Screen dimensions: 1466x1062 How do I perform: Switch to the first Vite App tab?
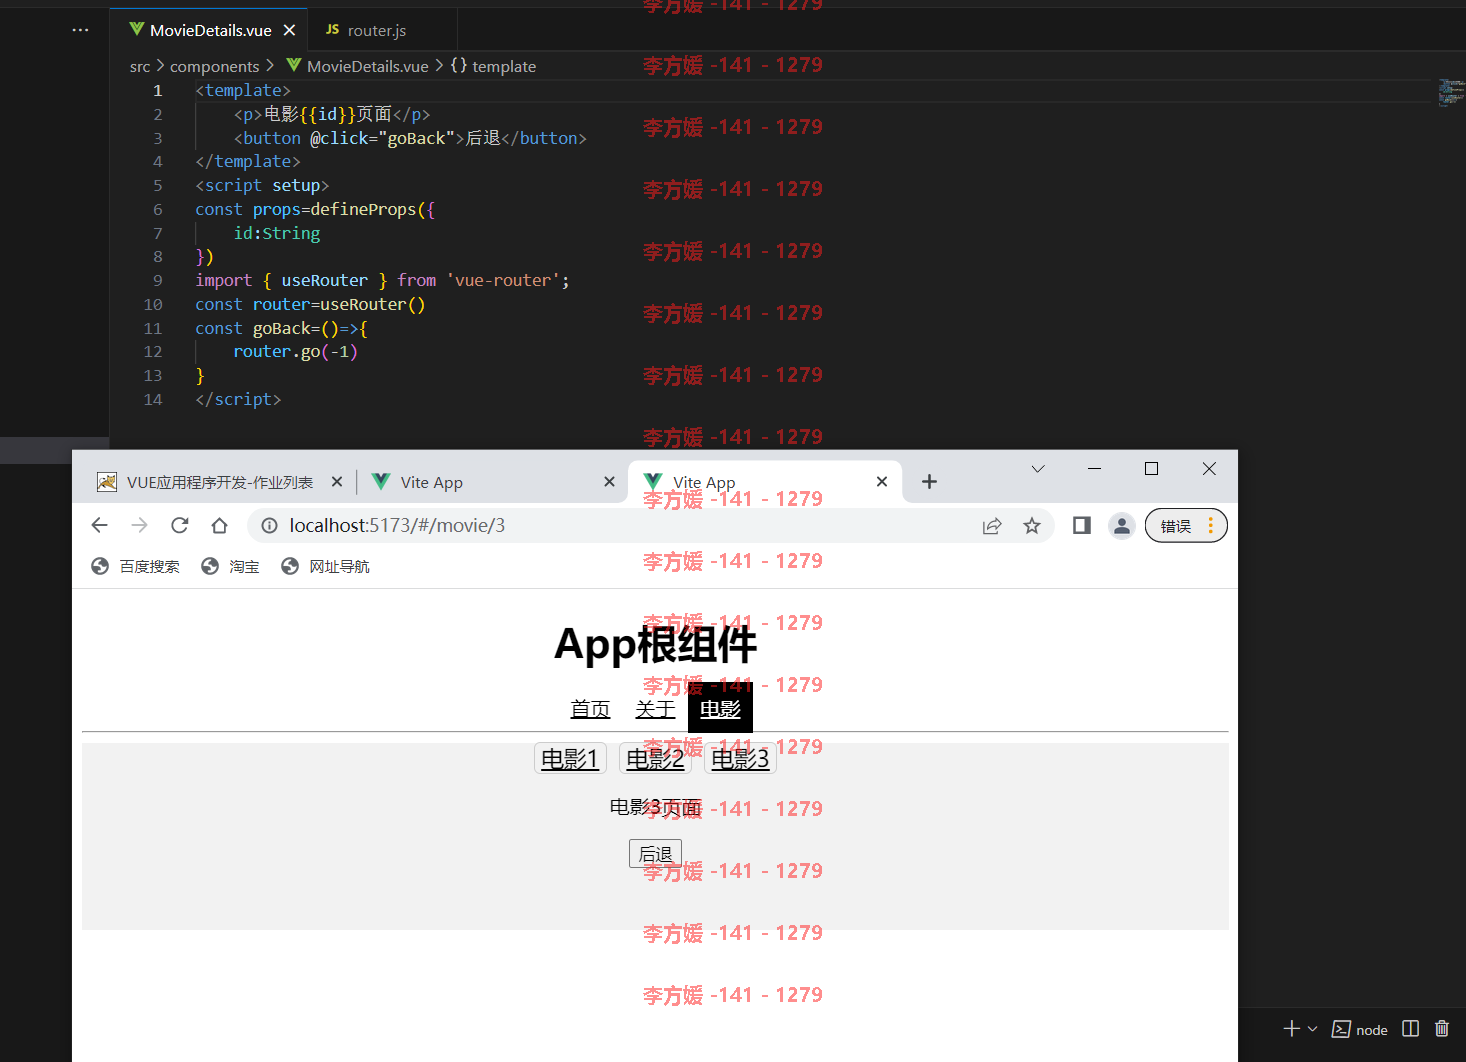492,482
